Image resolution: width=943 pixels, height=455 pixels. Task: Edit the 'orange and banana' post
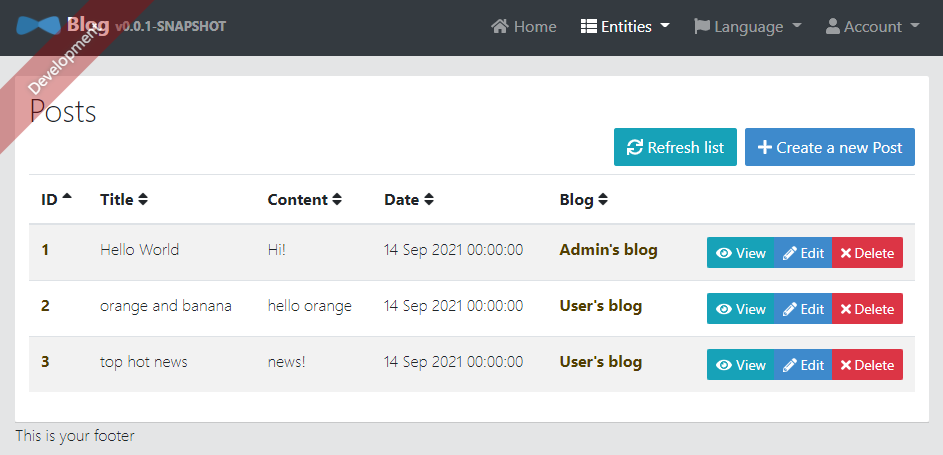(x=803, y=309)
